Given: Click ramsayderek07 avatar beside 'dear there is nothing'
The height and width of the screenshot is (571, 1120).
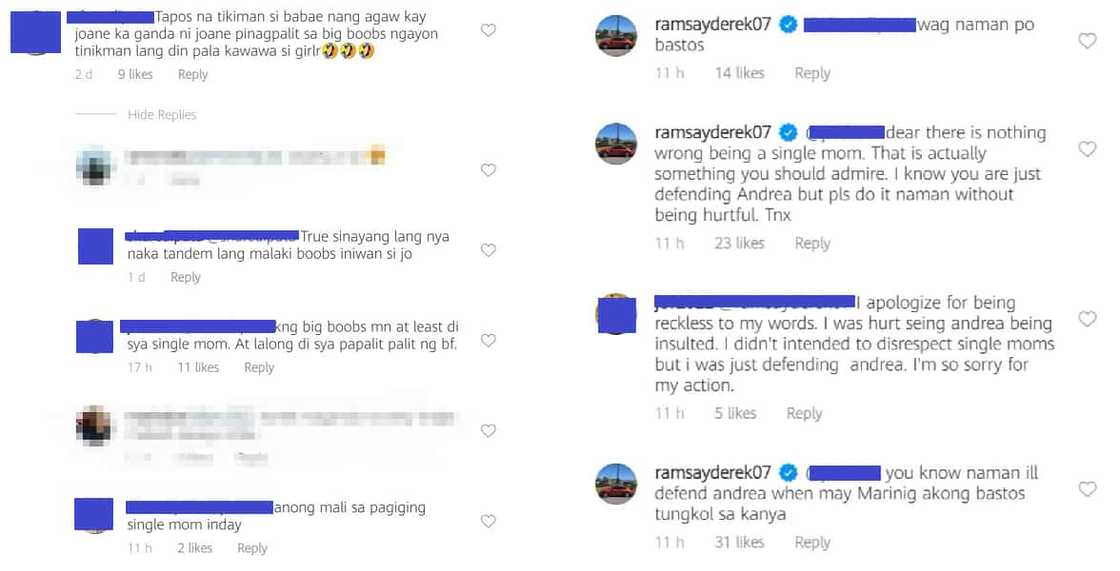Looking at the screenshot, I should [616, 141].
